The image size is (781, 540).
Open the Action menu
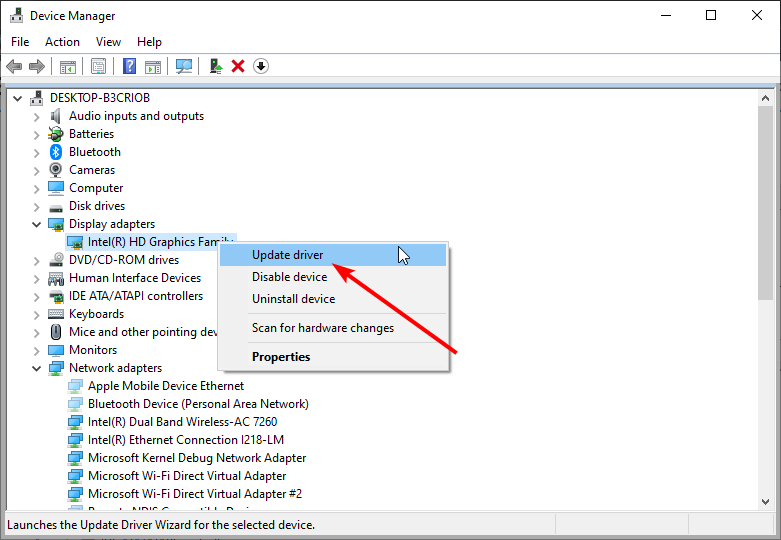[x=62, y=42]
